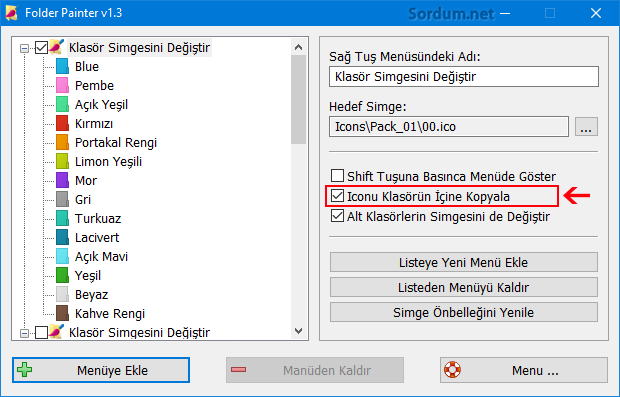Select the Kırmızı tree item label
This screenshot has width=620, height=397.
94,123
